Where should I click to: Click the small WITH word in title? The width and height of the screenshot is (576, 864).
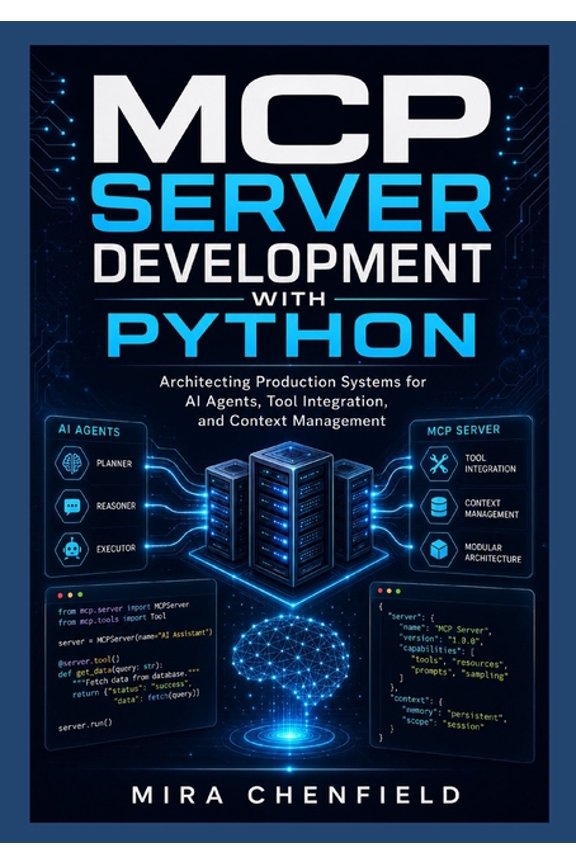coord(288,299)
